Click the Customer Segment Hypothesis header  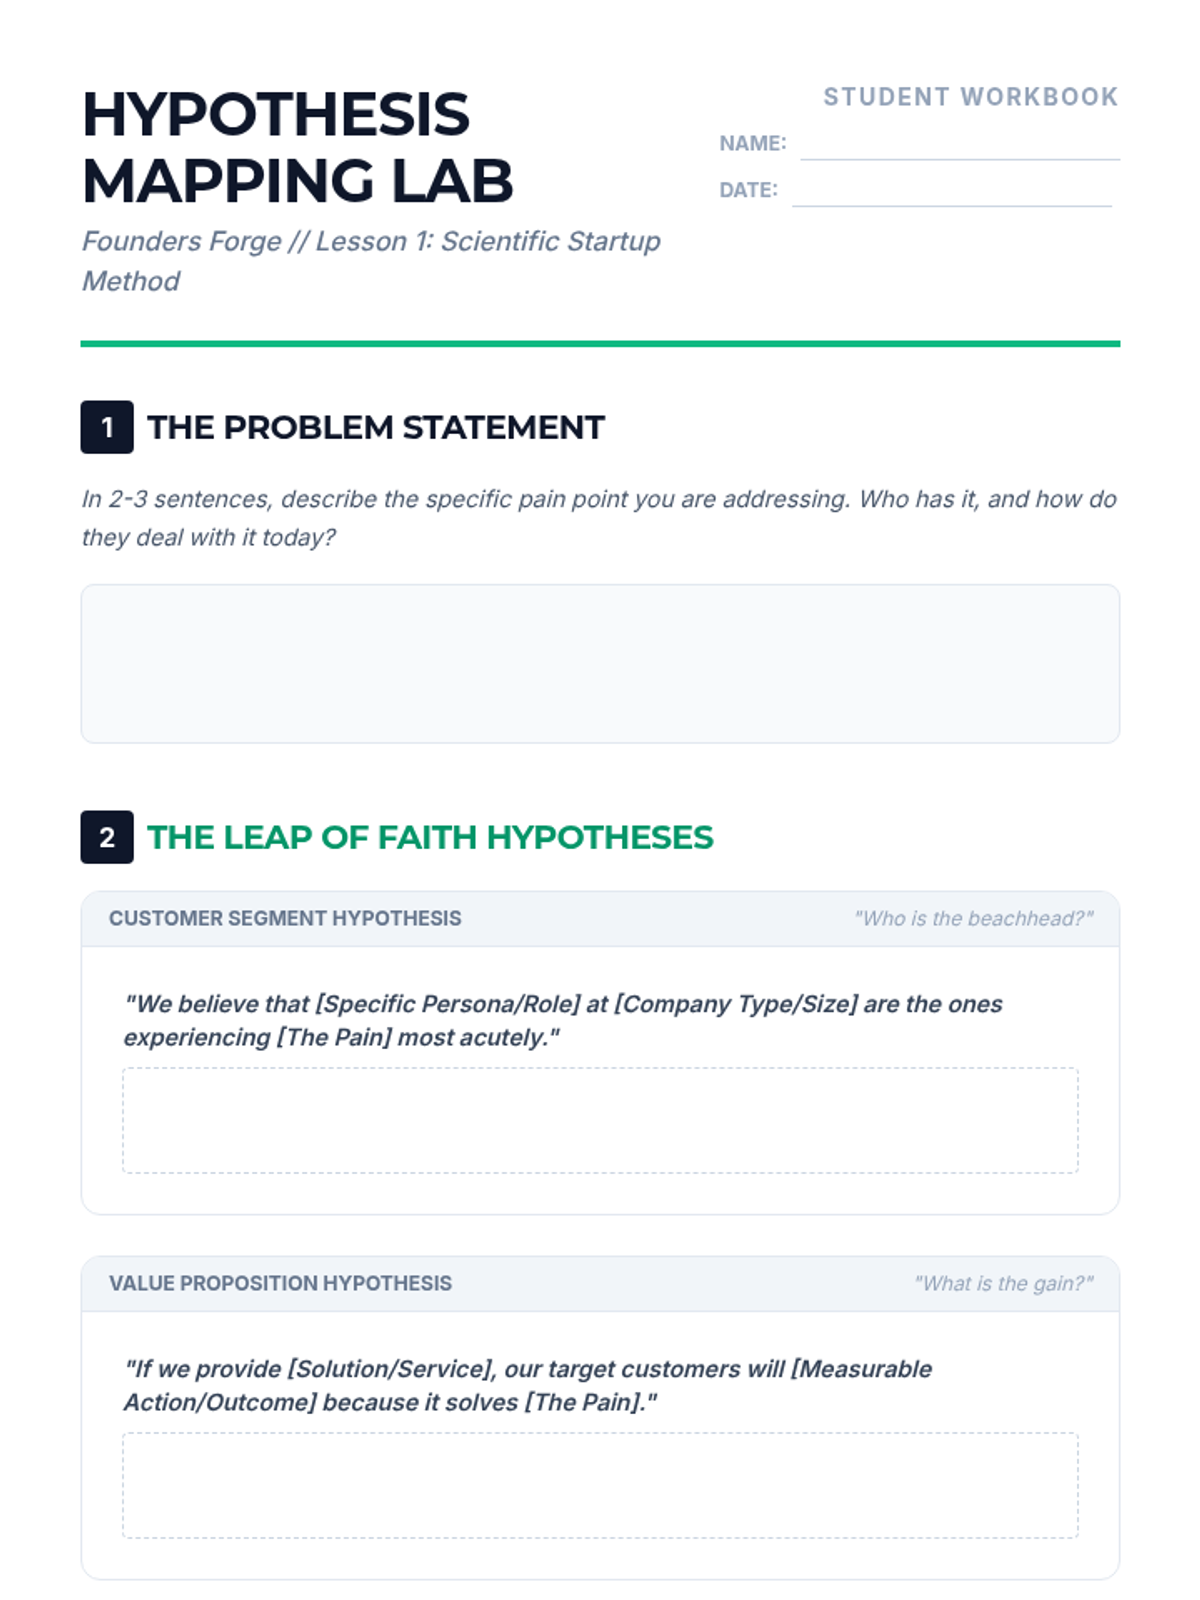pos(285,918)
